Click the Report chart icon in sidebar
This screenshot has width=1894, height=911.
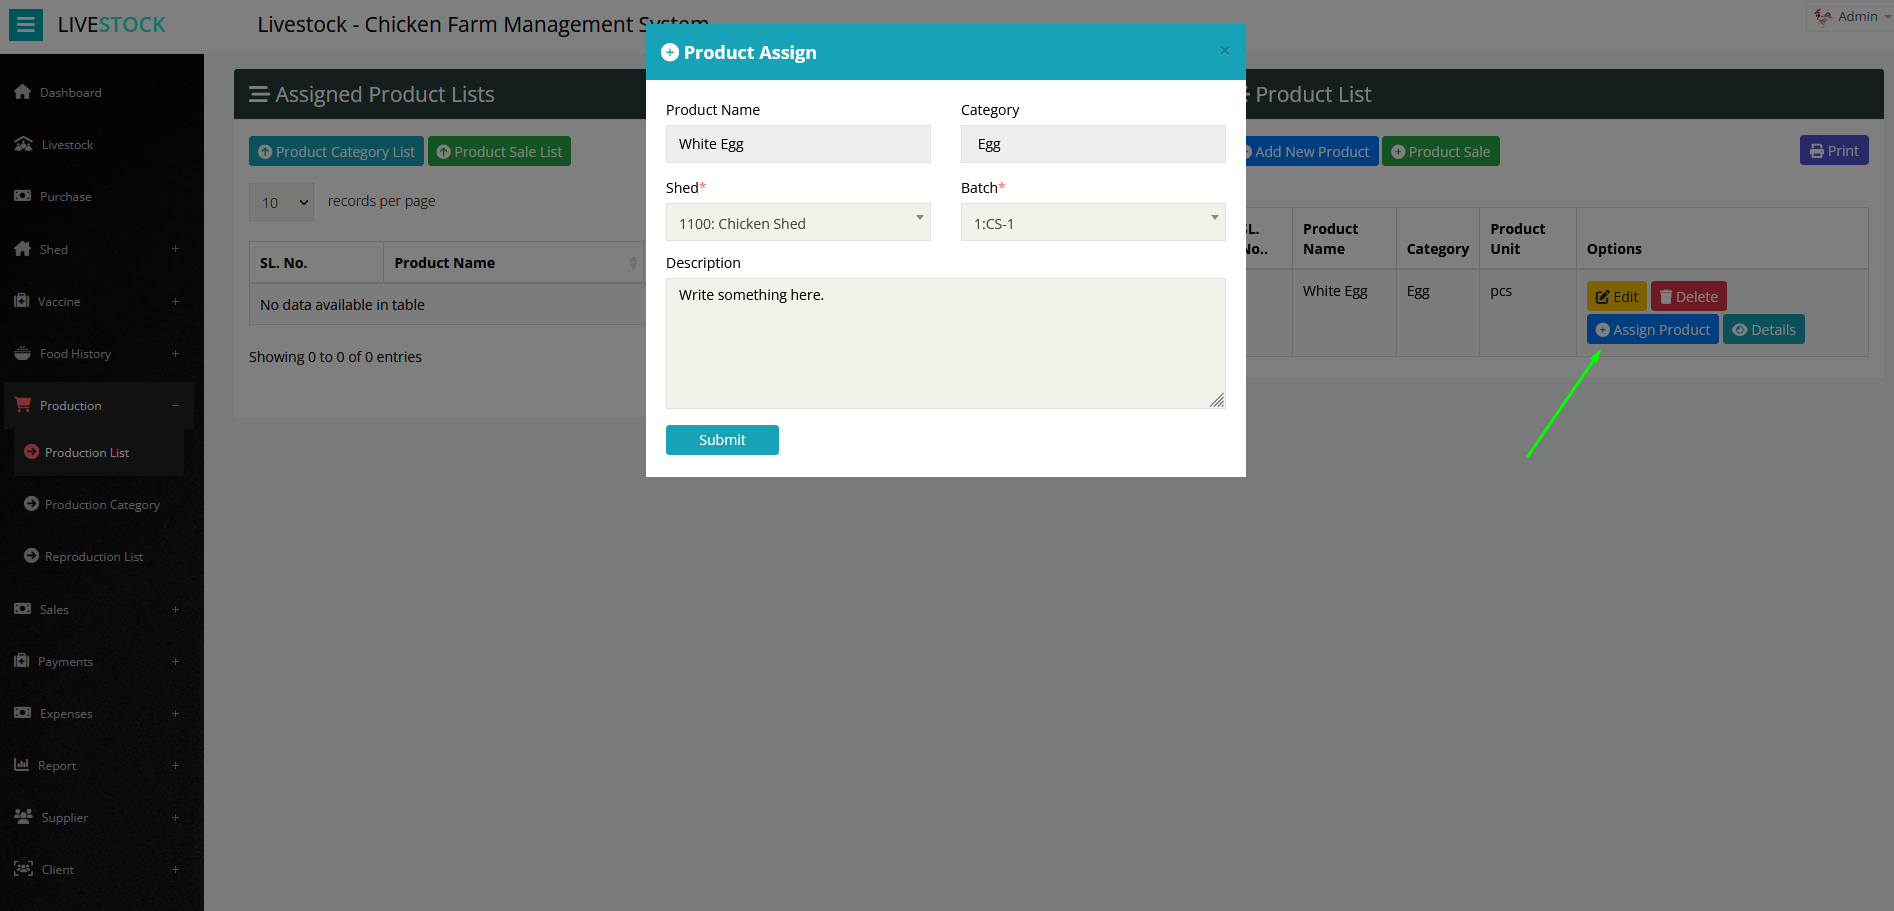click(x=22, y=765)
